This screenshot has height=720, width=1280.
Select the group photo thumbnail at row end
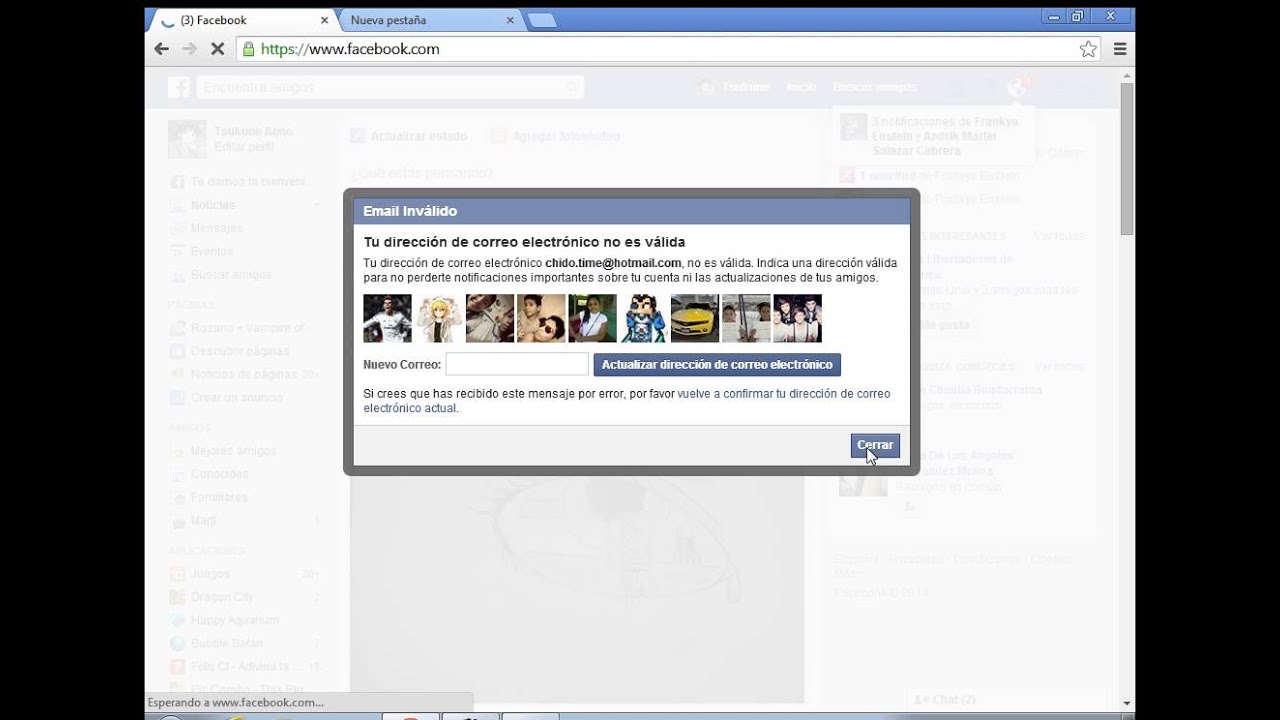797,319
